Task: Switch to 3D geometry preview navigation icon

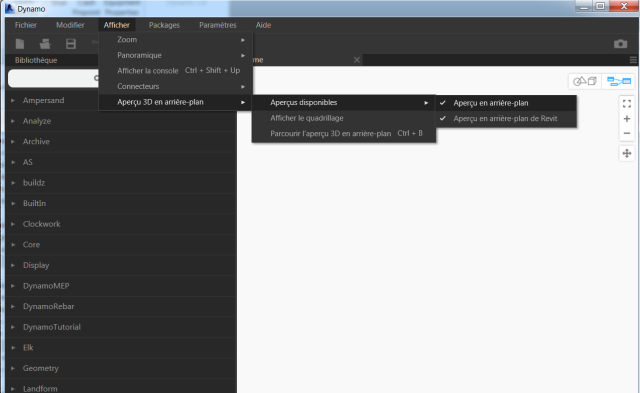Action: [x=585, y=81]
